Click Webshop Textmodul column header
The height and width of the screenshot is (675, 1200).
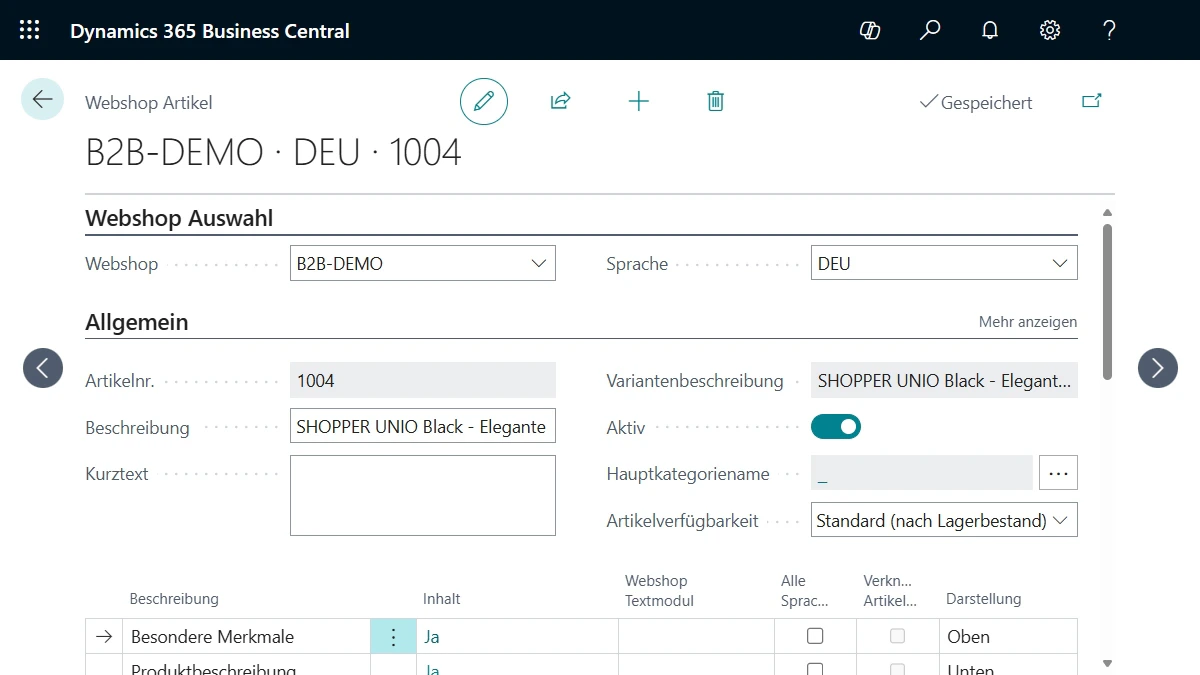(x=659, y=590)
